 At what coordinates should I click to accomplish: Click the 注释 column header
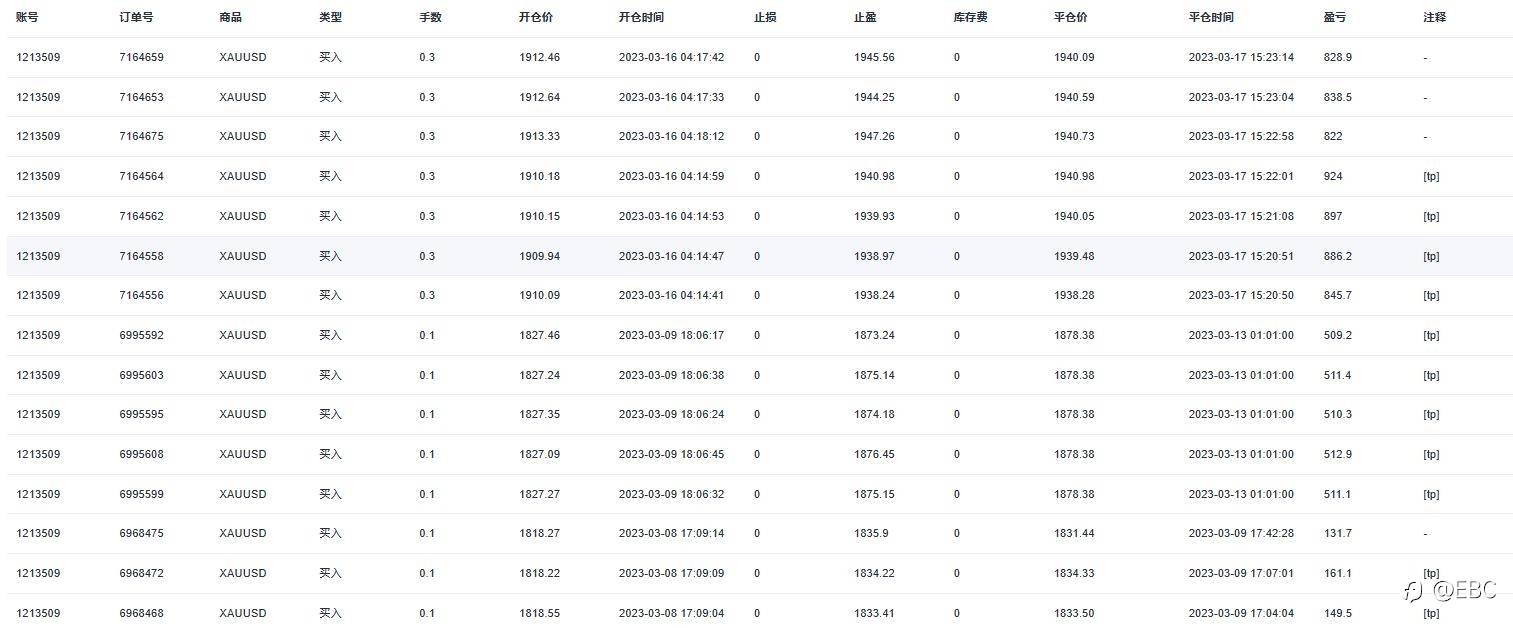[x=1434, y=17]
